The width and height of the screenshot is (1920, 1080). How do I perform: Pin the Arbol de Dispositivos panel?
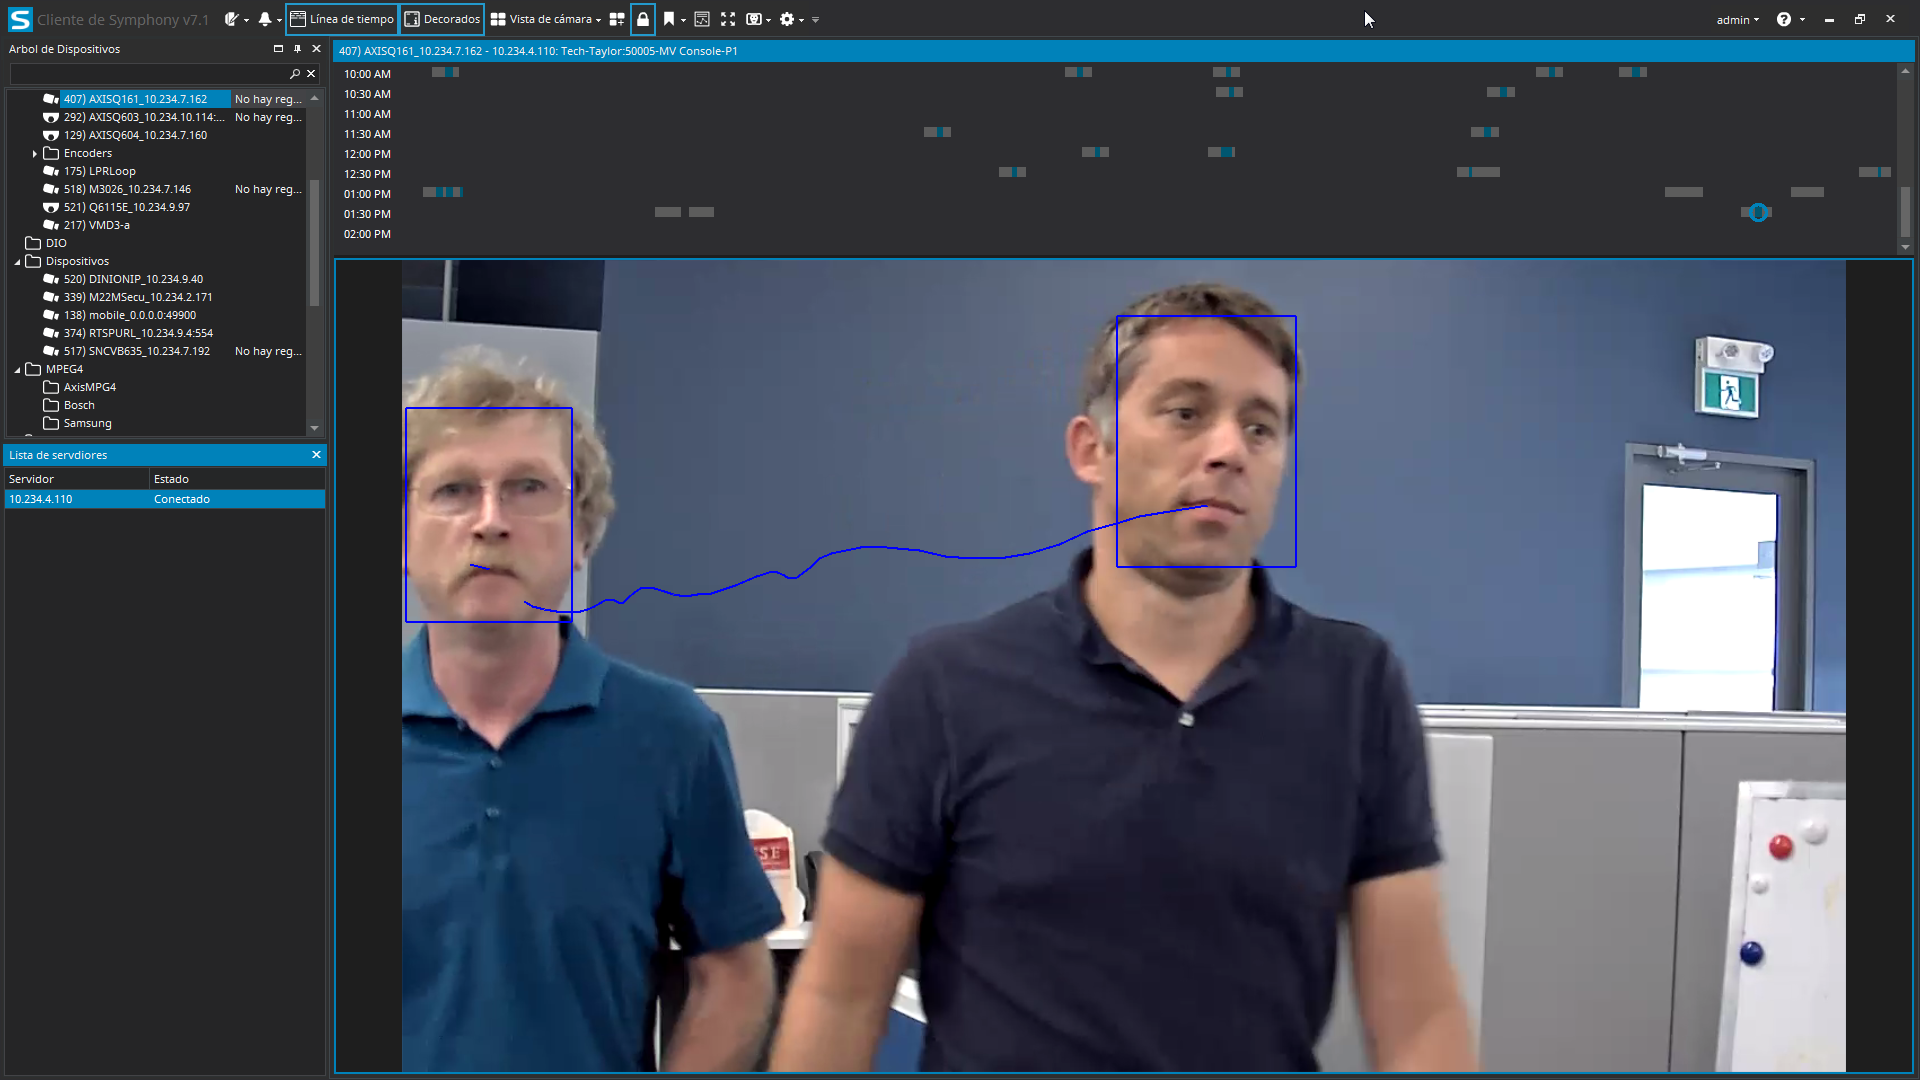coord(297,48)
